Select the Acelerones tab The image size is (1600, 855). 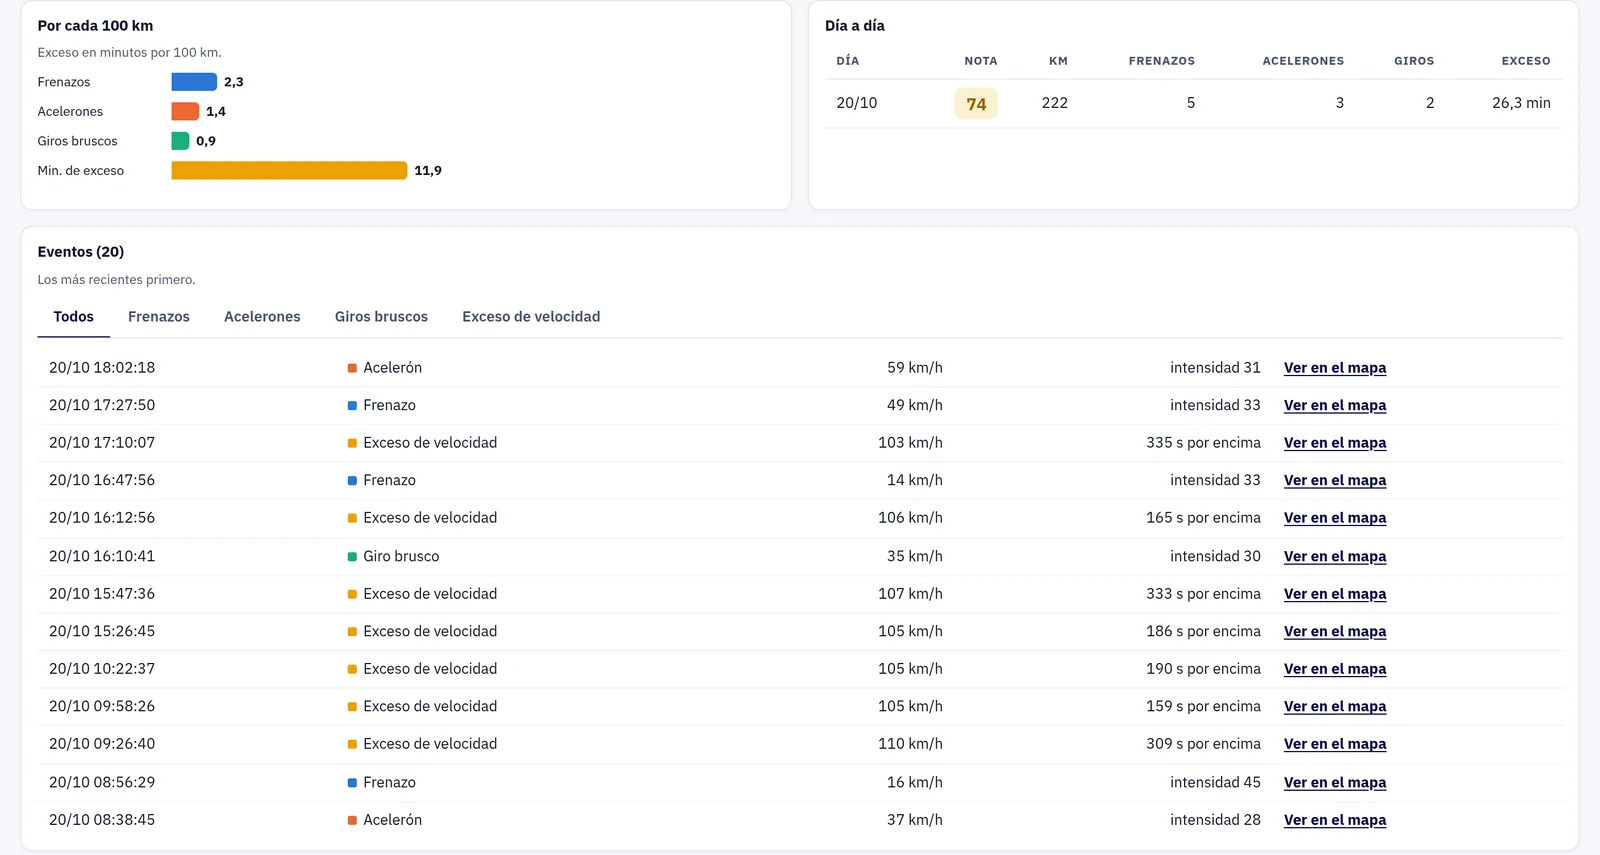click(x=262, y=317)
